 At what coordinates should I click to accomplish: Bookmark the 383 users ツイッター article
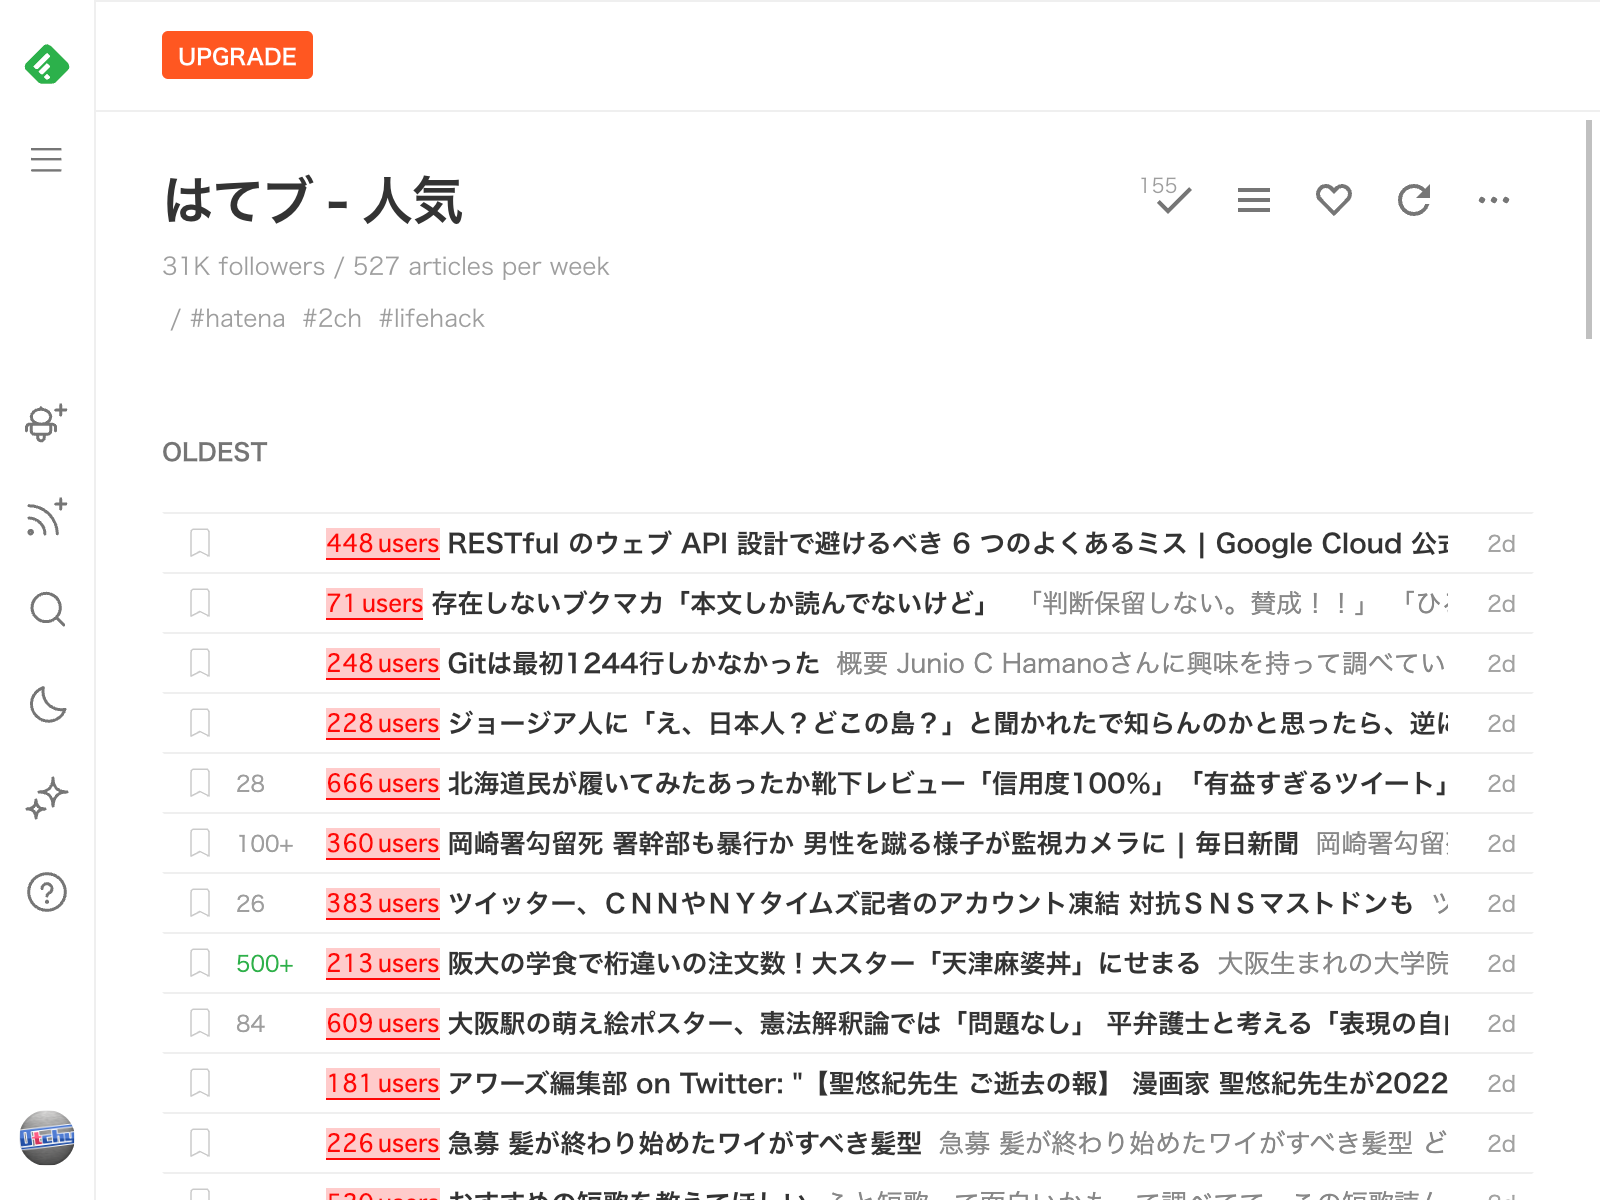200,903
